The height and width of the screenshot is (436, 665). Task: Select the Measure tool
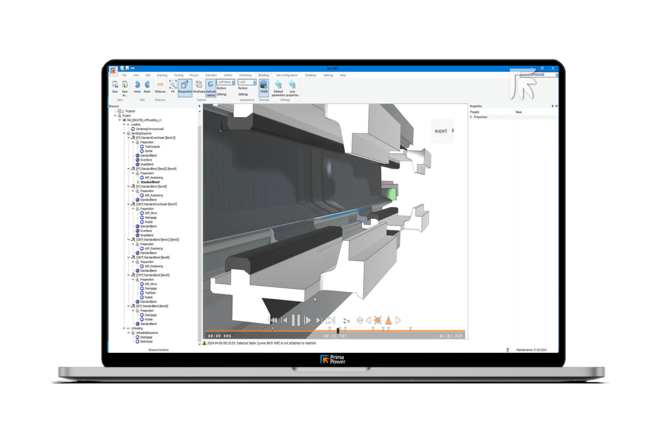(160, 87)
